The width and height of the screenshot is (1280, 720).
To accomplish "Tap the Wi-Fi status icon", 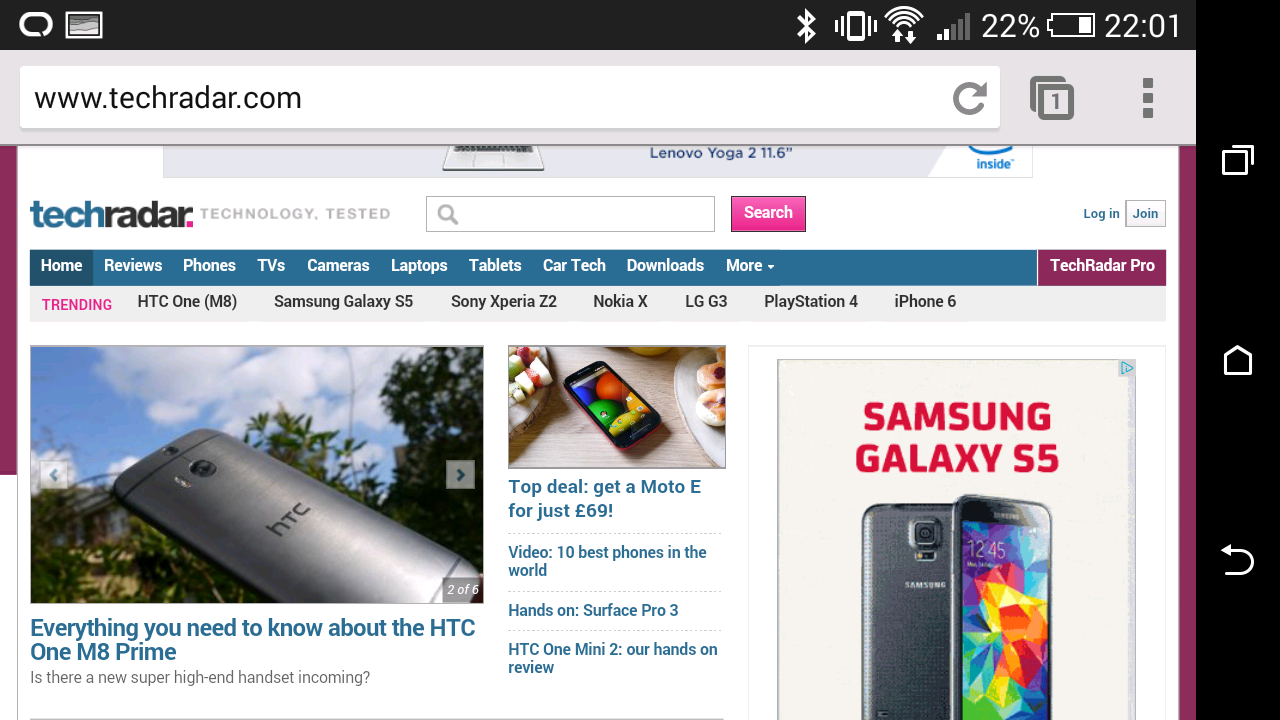I will [x=904, y=25].
